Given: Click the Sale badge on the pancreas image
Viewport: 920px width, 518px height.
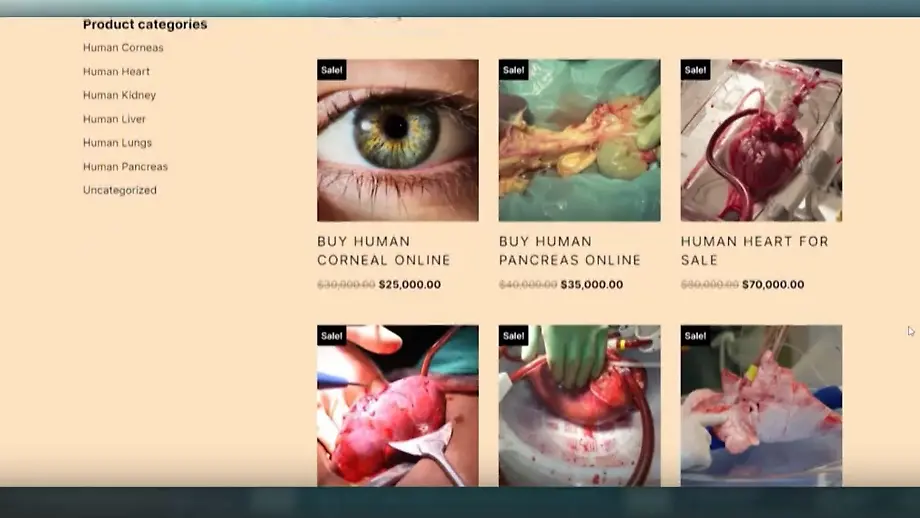Looking at the screenshot, I should click(x=513, y=70).
